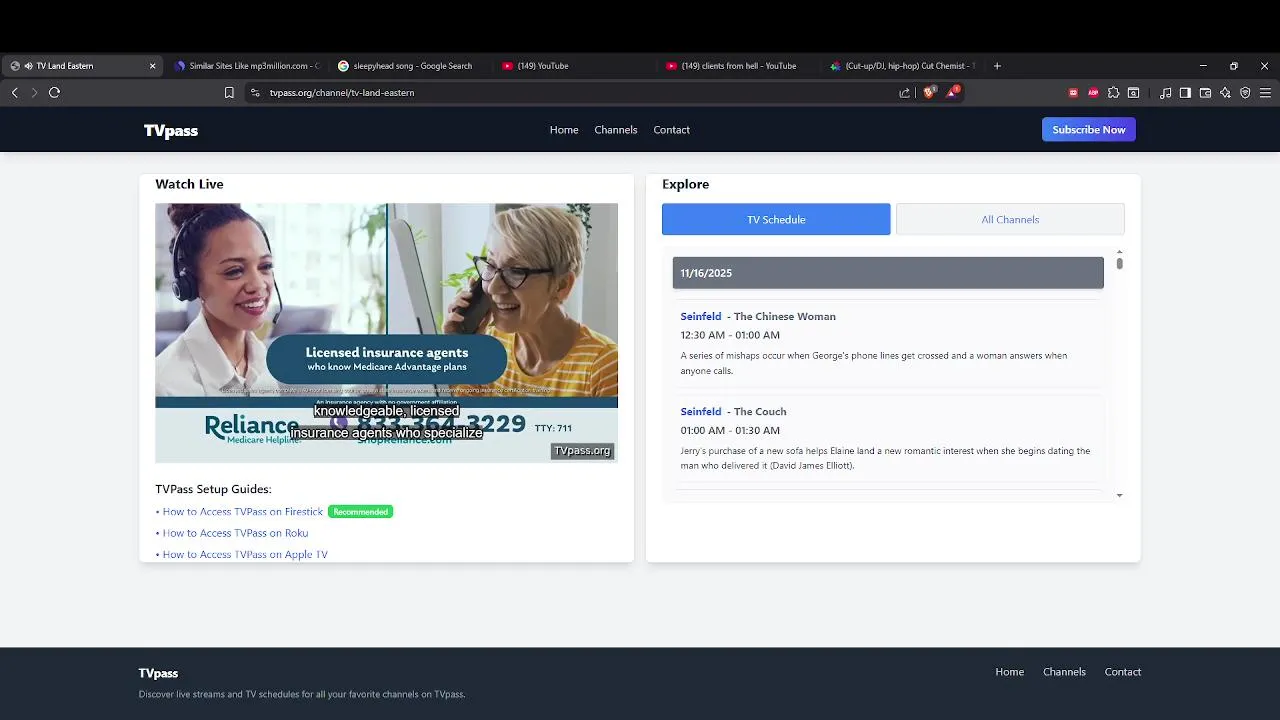Open the music note playlist icon

(x=1165, y=92)
